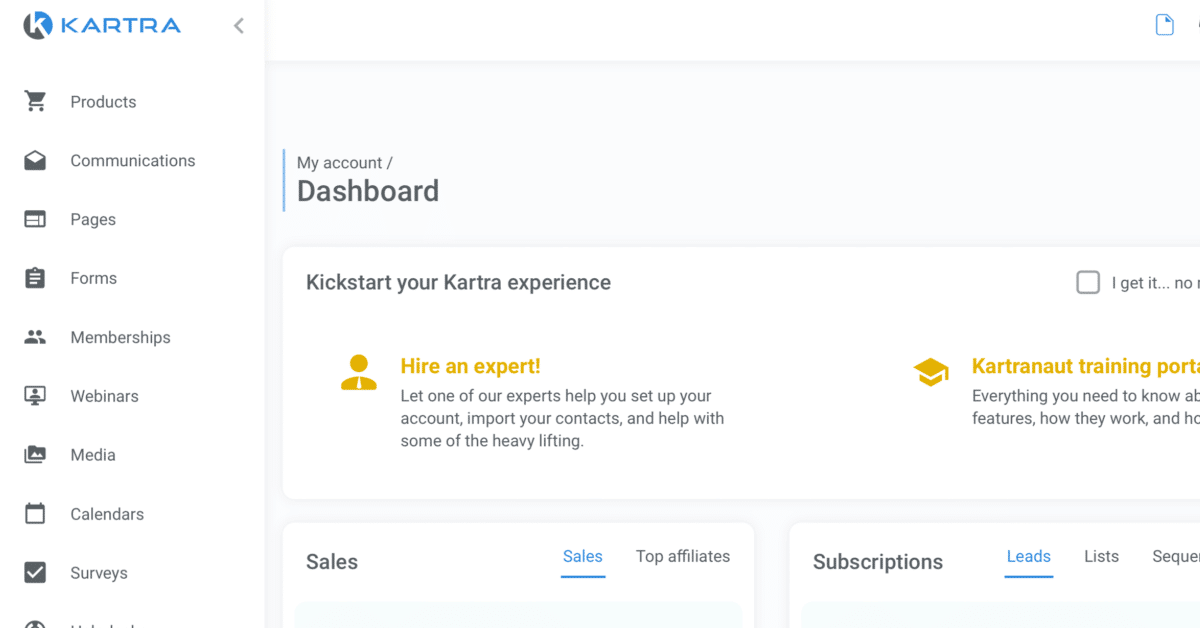Open Products in the sidebar

pyautogui.click(x=103, y=102)
